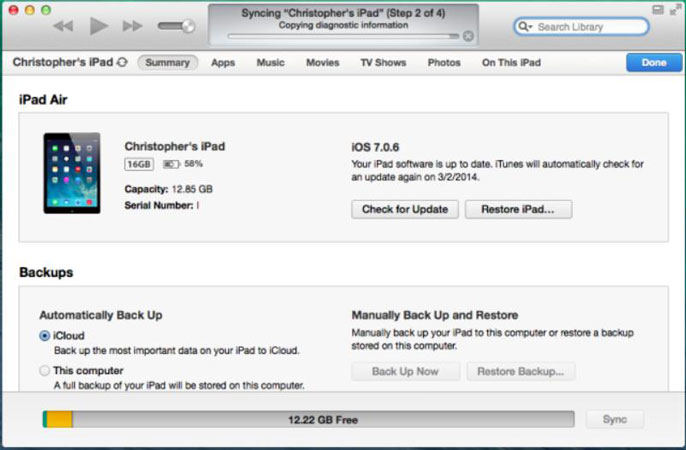
Task: Click the yellow storage segment in capacity bar
Action: pyautogui.click(x=60, y=419)
